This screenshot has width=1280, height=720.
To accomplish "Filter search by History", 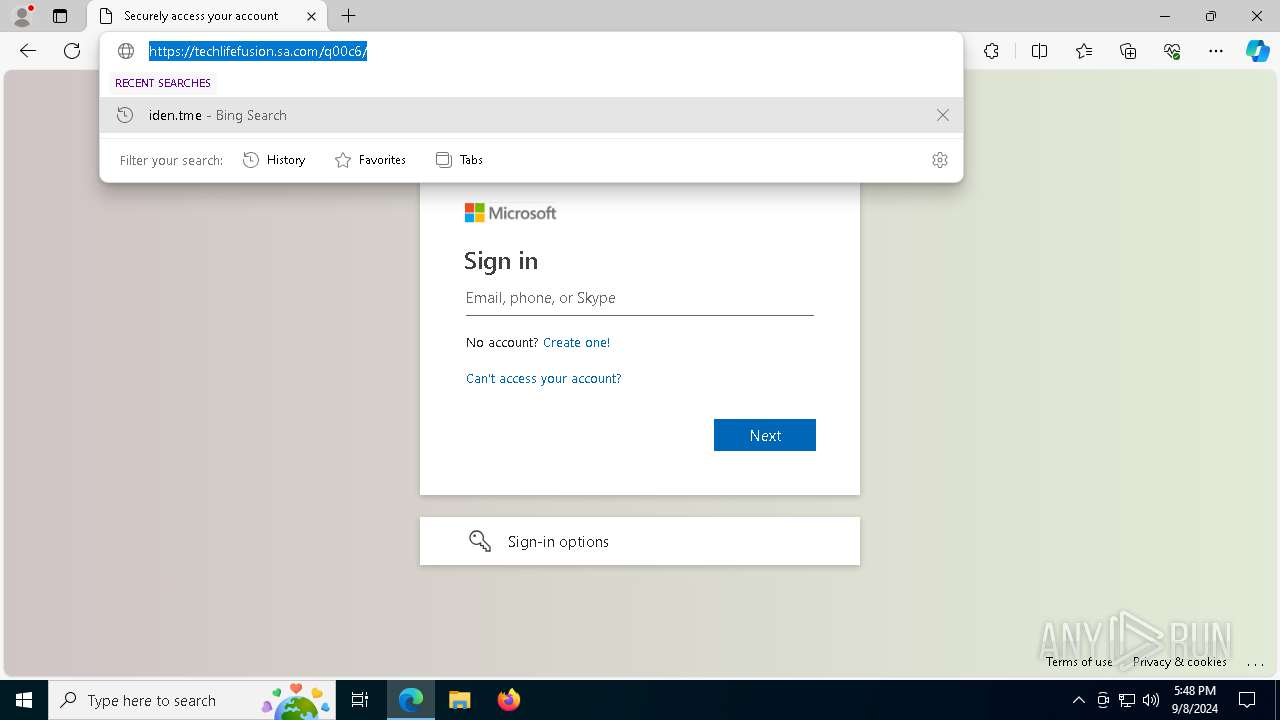I will [x=274, y=160].
